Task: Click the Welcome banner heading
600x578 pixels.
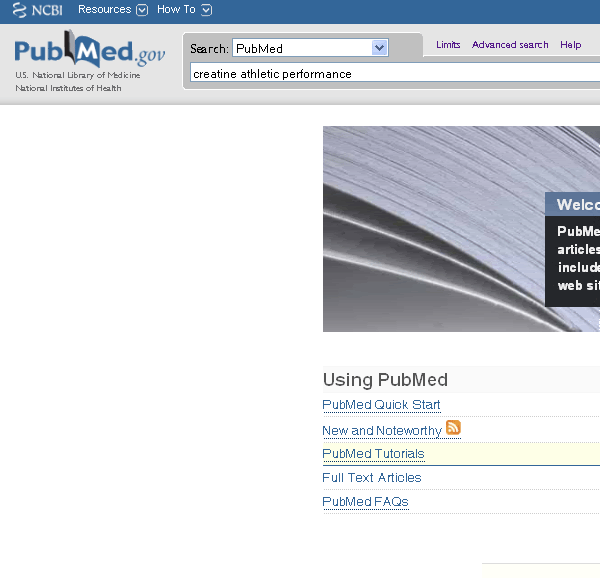Action: [577, 205]
